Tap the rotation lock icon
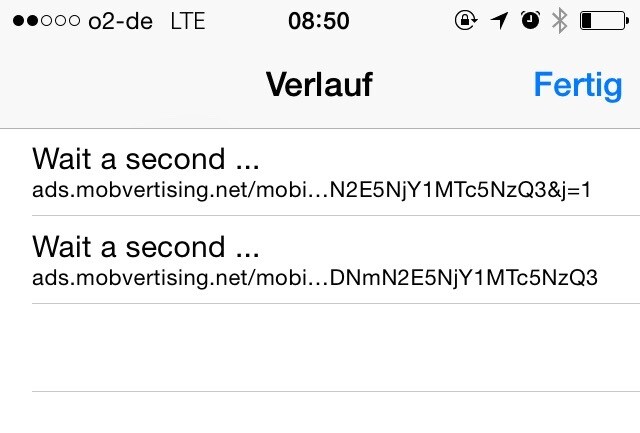Image resolution: width=640 pixels, height=433 pixels. [466, 20]
